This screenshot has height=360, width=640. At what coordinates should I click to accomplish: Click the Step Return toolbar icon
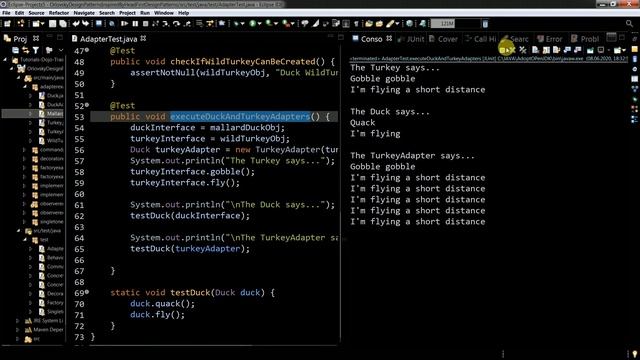(187, 24)
